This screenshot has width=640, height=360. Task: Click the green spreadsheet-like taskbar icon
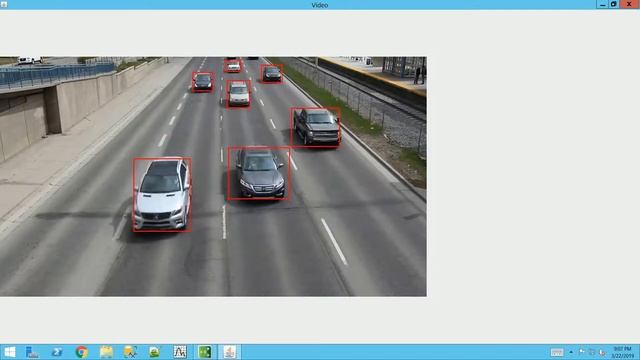(205, 352)
